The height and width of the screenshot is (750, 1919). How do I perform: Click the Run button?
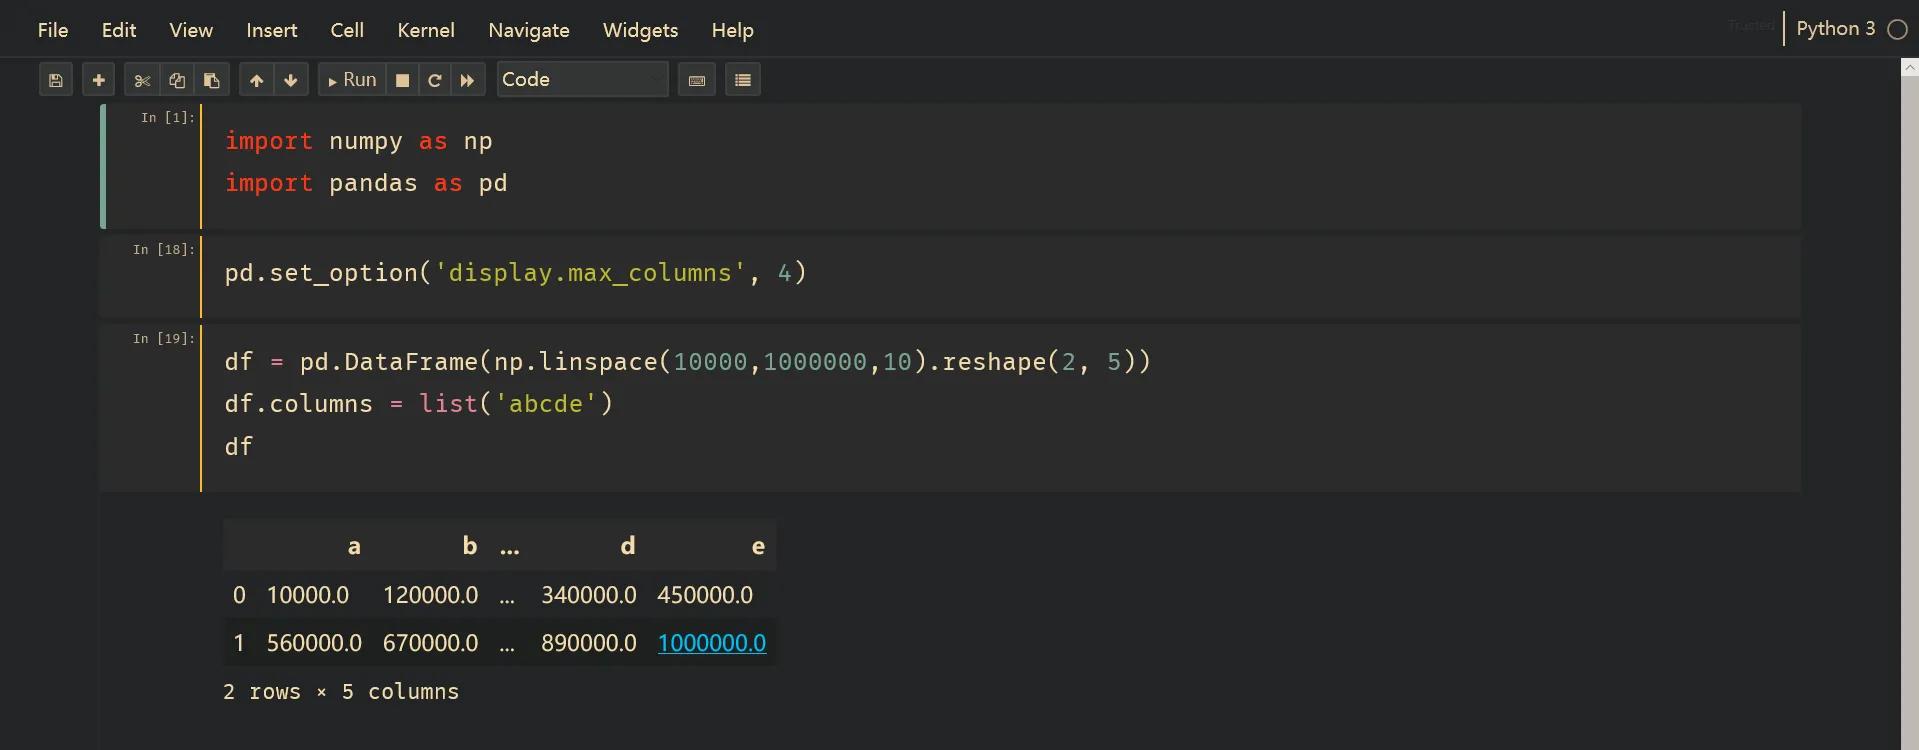[353, 80]
